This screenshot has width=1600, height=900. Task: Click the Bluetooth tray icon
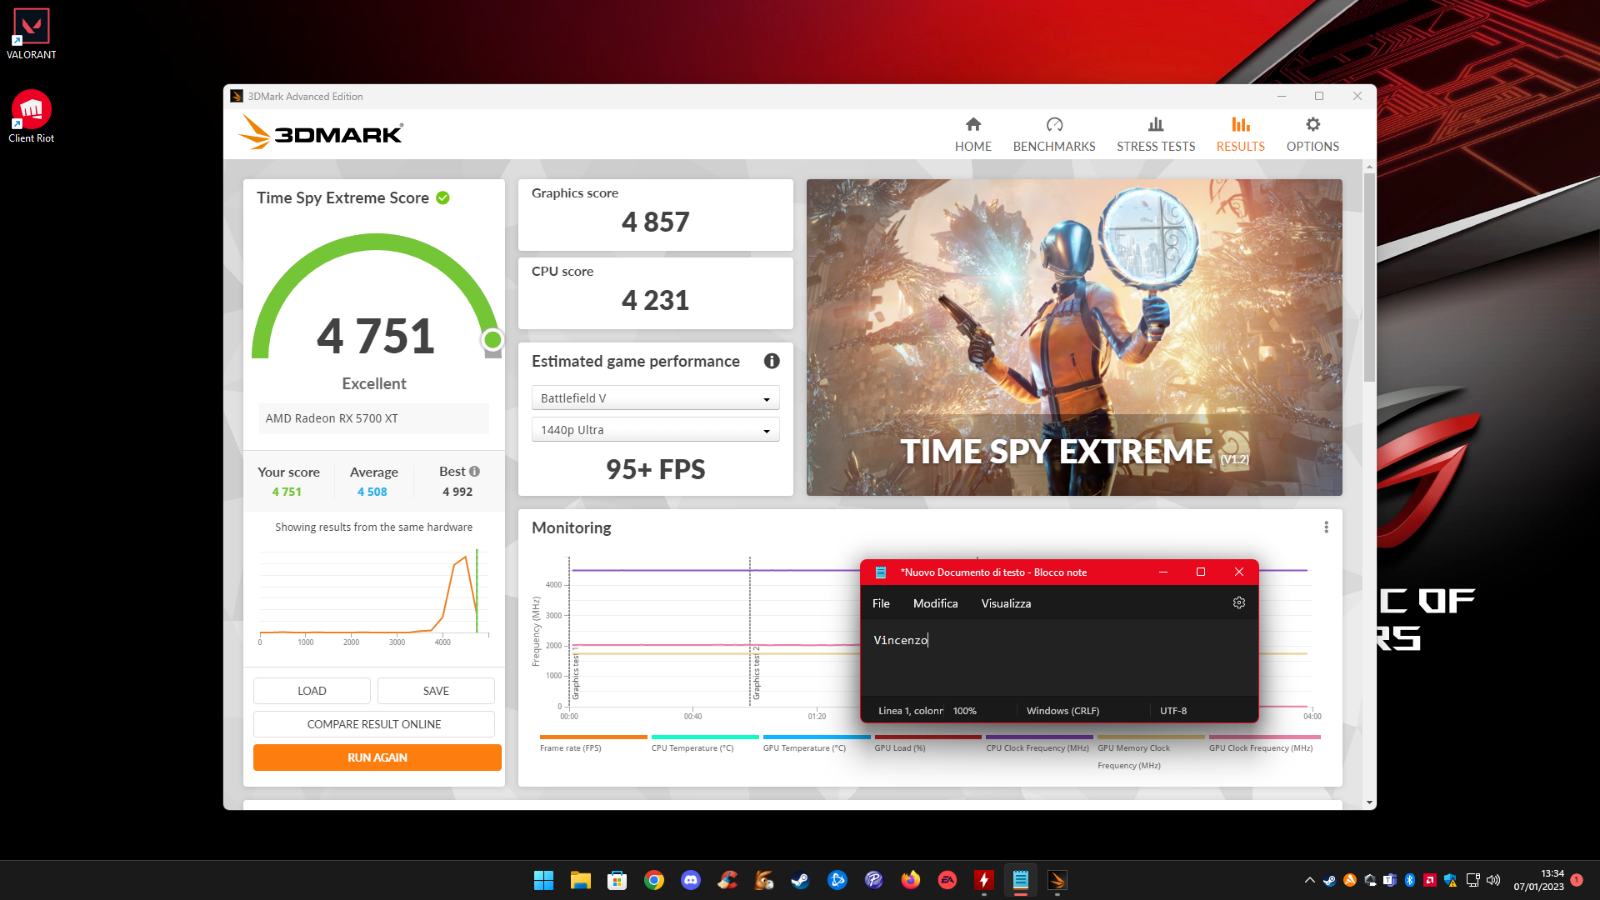click(1410, 880)
